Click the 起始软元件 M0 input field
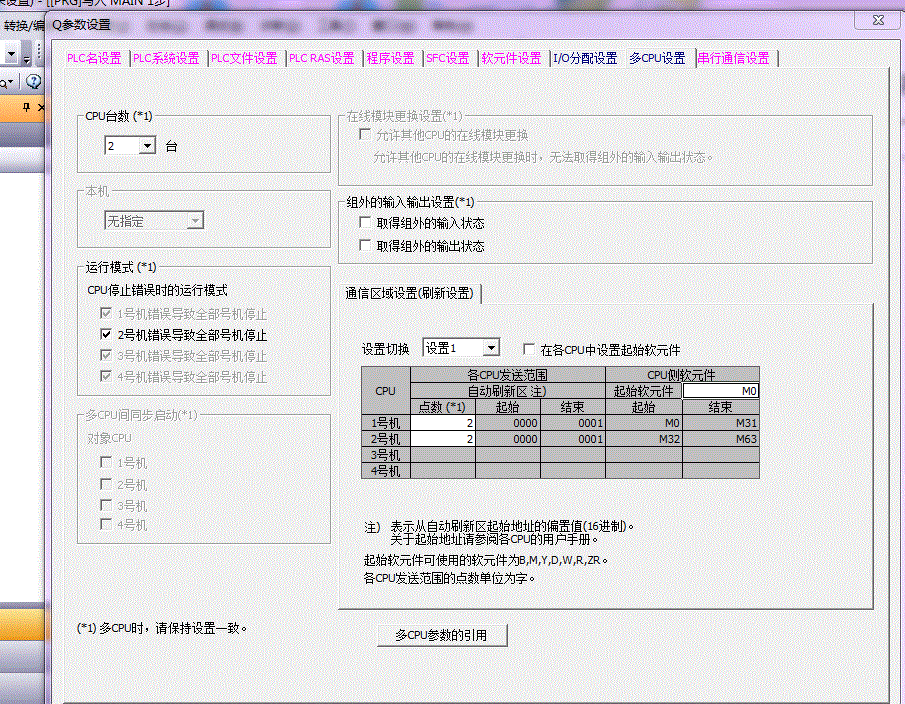The image size is (905, 704). coord(720,391)
